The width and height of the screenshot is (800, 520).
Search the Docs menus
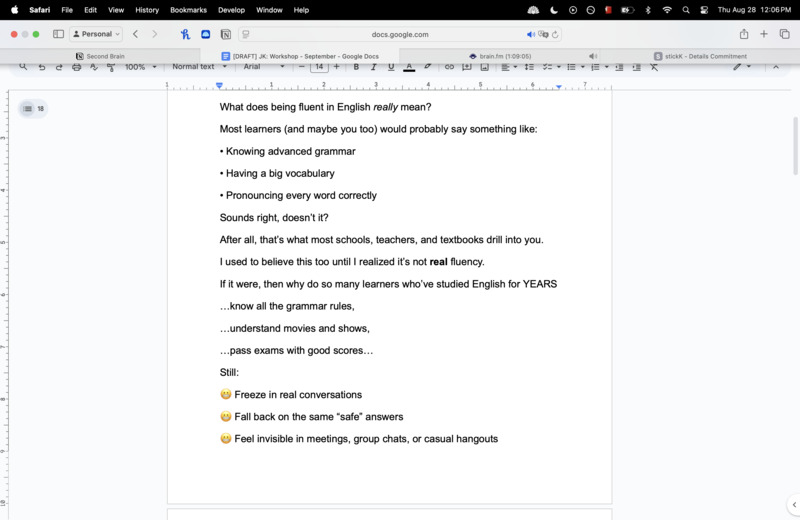click(23, 67)
